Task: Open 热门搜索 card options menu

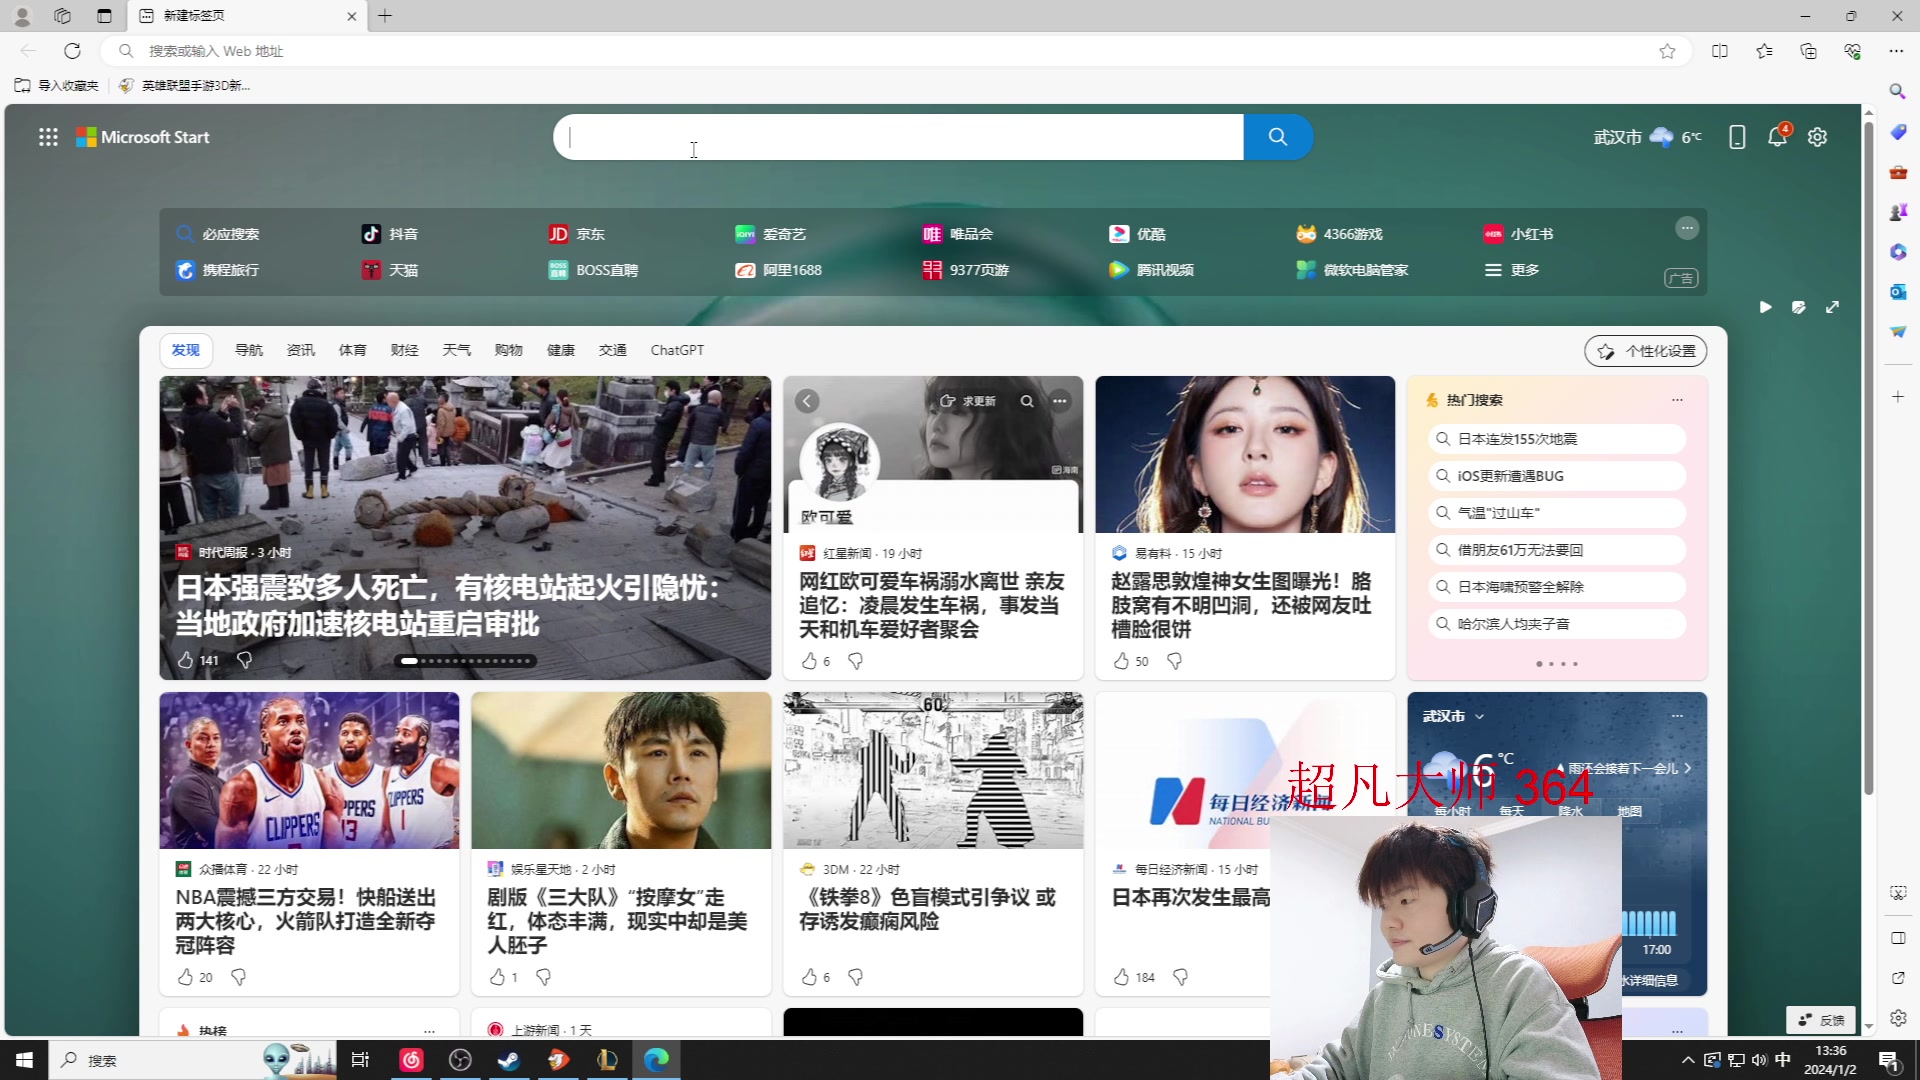Action: (1677, 400)
